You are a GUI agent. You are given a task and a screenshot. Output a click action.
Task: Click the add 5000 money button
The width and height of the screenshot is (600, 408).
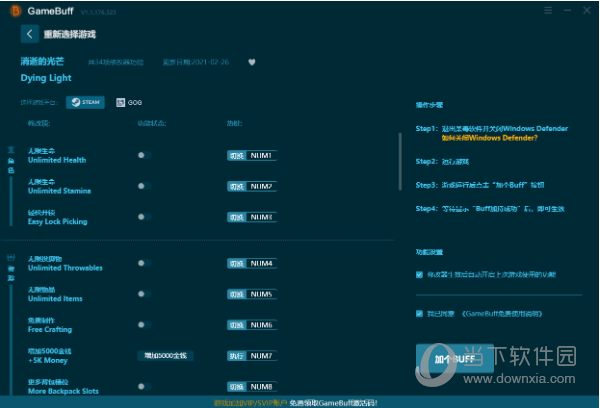pyautogui.click(x=165, y=356)
